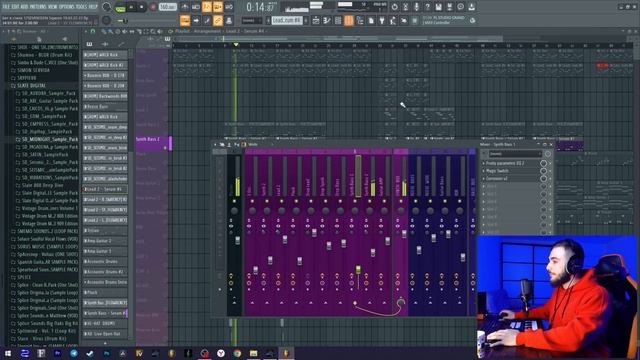This screenshot has width=640, height=360.
Task: Select Pluck pattern in picker
Action: [105, 292]
